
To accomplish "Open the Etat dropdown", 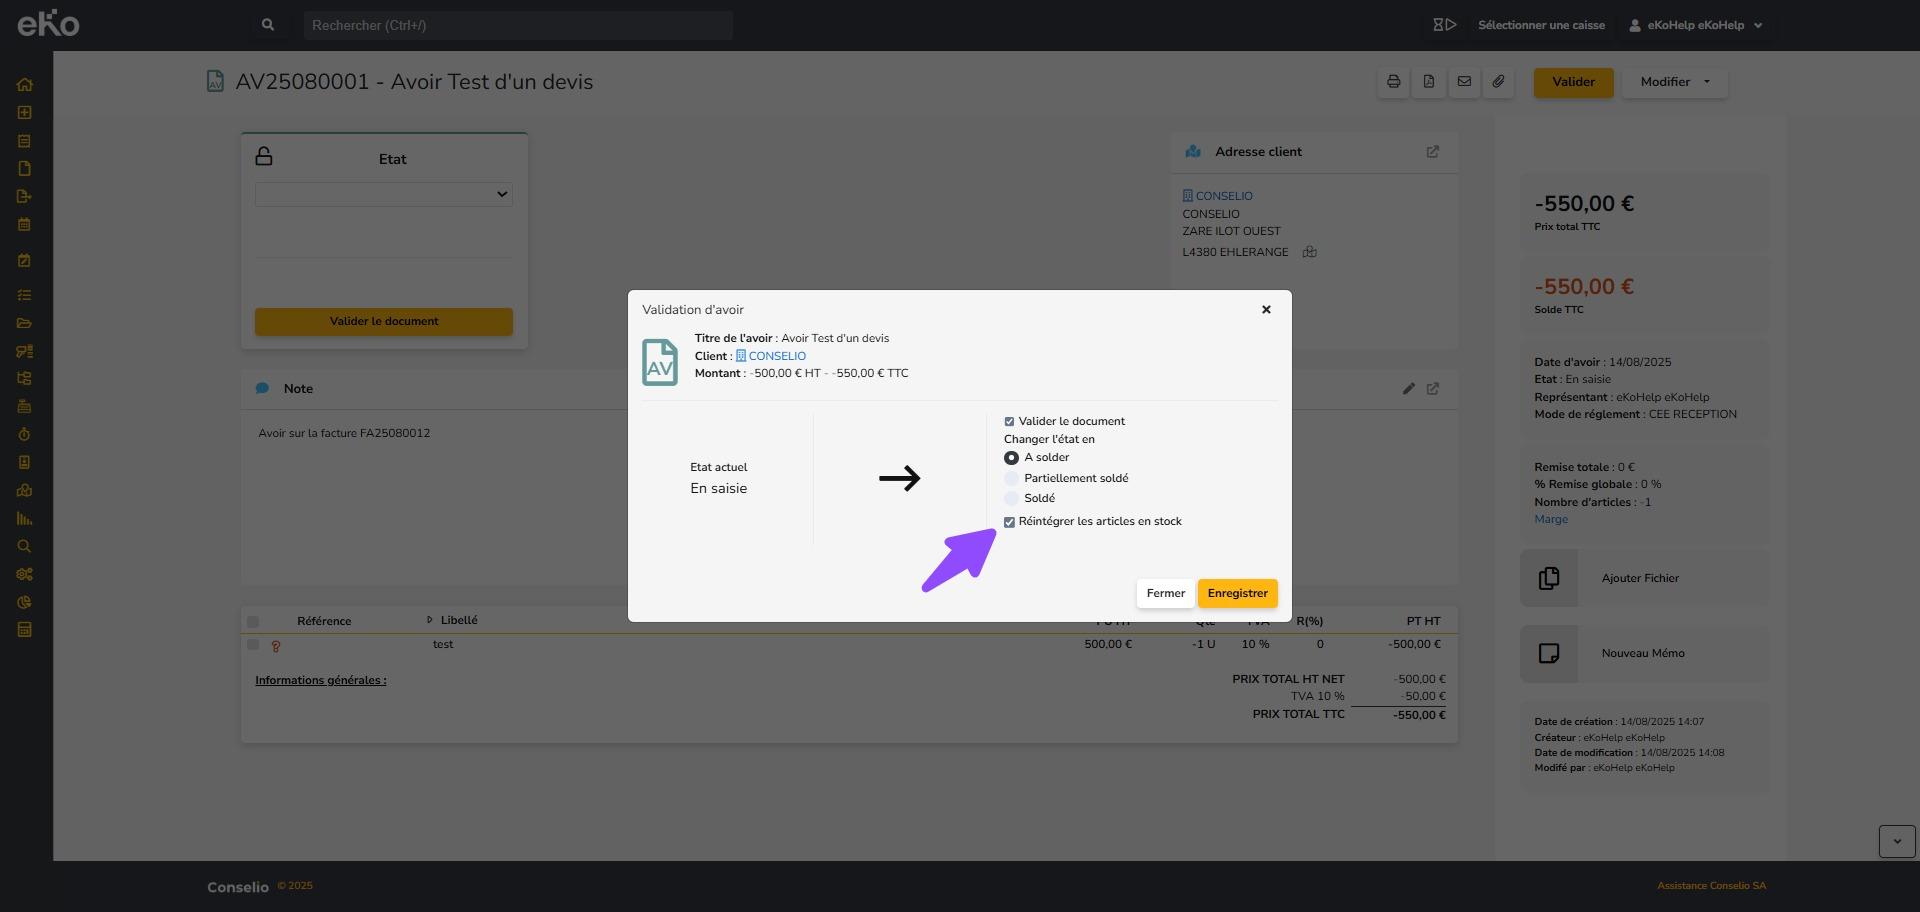I will coord(384,194).
